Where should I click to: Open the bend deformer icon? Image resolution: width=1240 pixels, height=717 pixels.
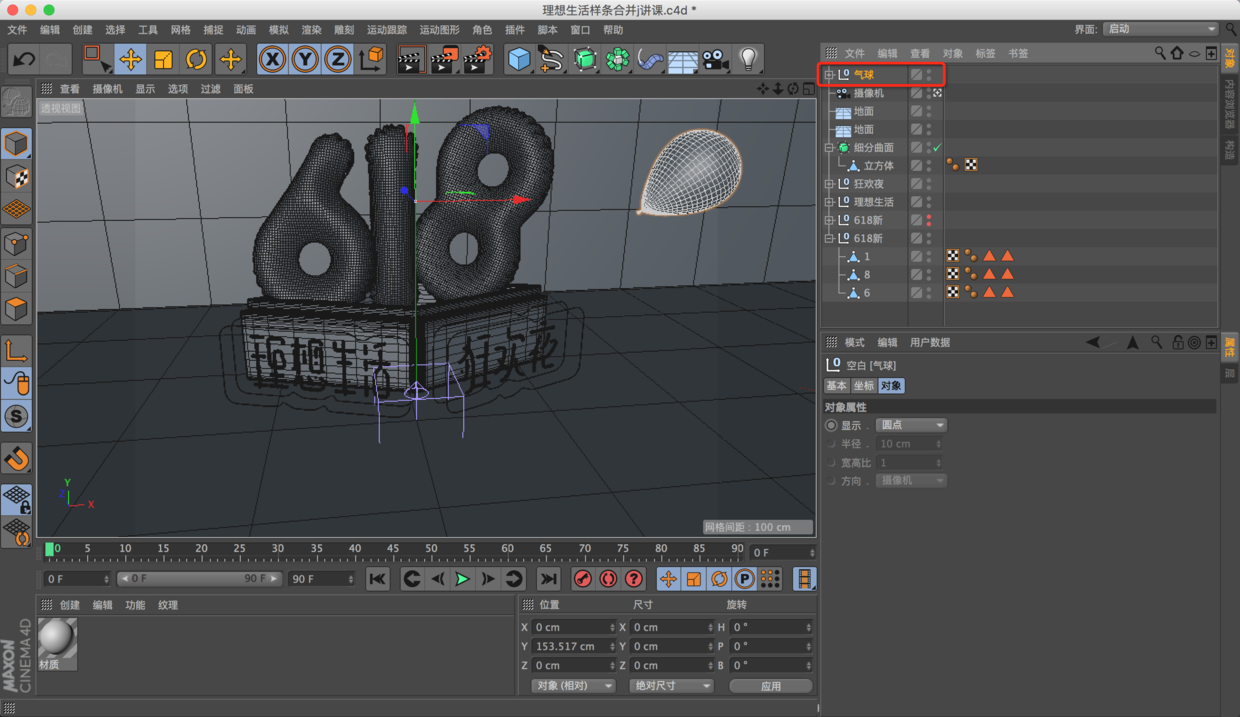[x=650, y=59]
